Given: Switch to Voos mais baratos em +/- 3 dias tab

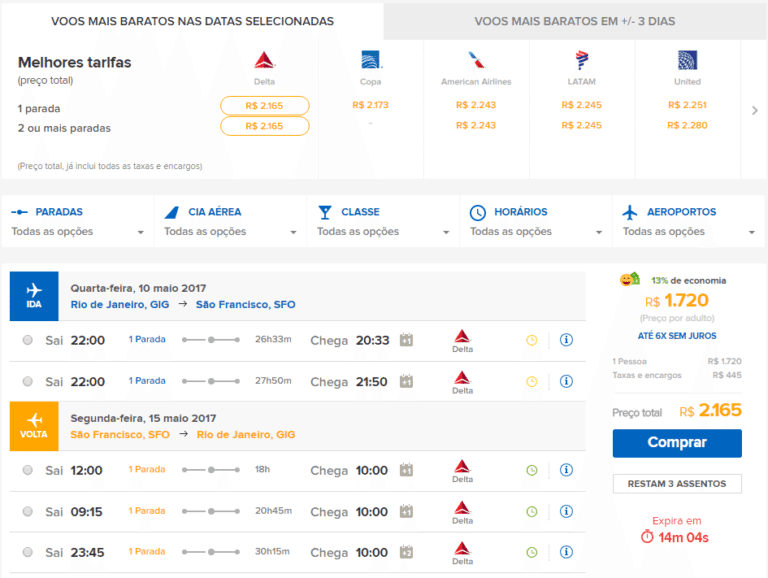Looking at the screenshot, I should pos(574,21).
